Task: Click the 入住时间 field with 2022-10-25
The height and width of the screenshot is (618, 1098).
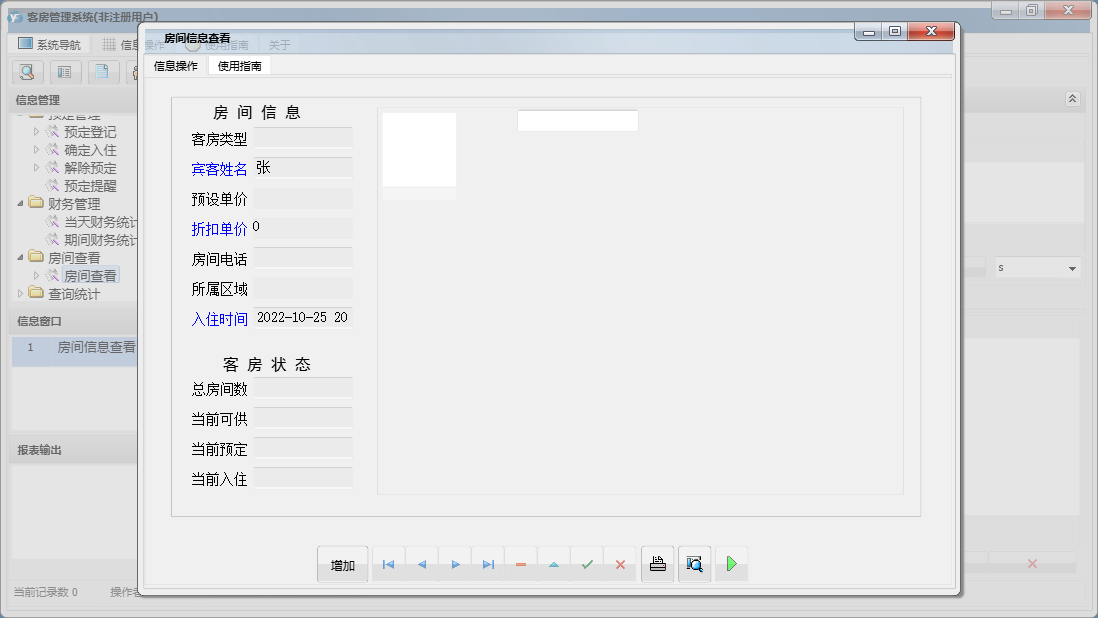Action: tap(303, 318)
